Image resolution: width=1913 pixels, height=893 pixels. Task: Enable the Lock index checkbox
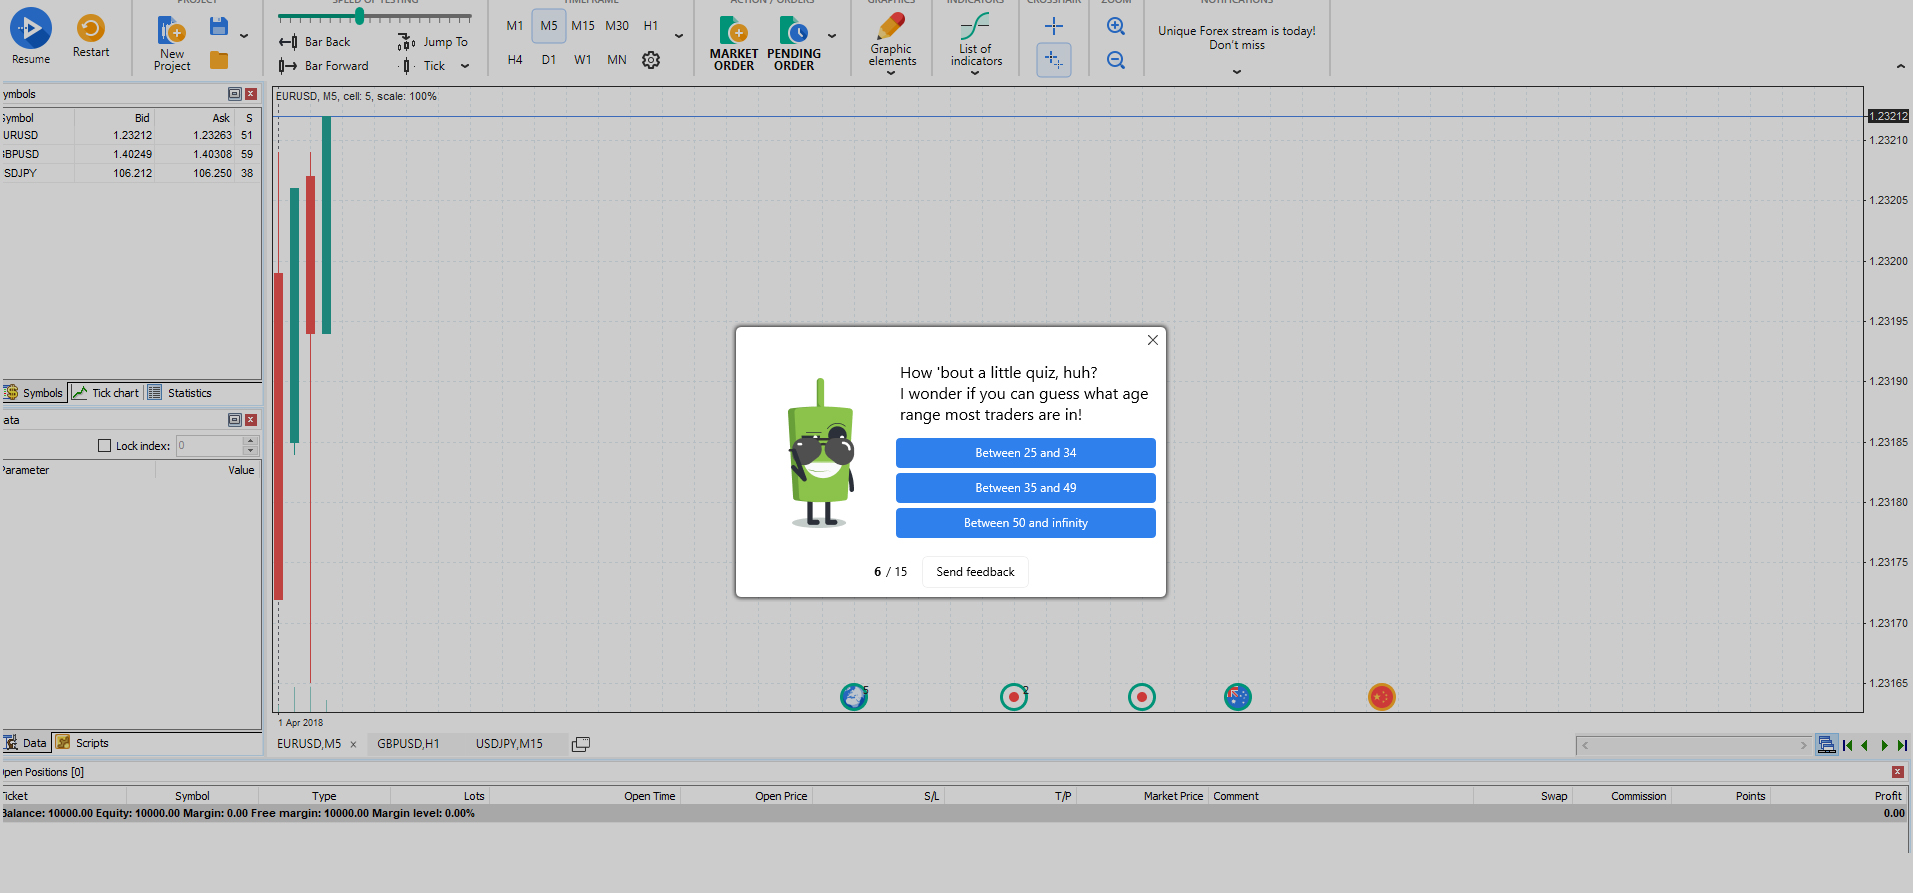[105, 446]
